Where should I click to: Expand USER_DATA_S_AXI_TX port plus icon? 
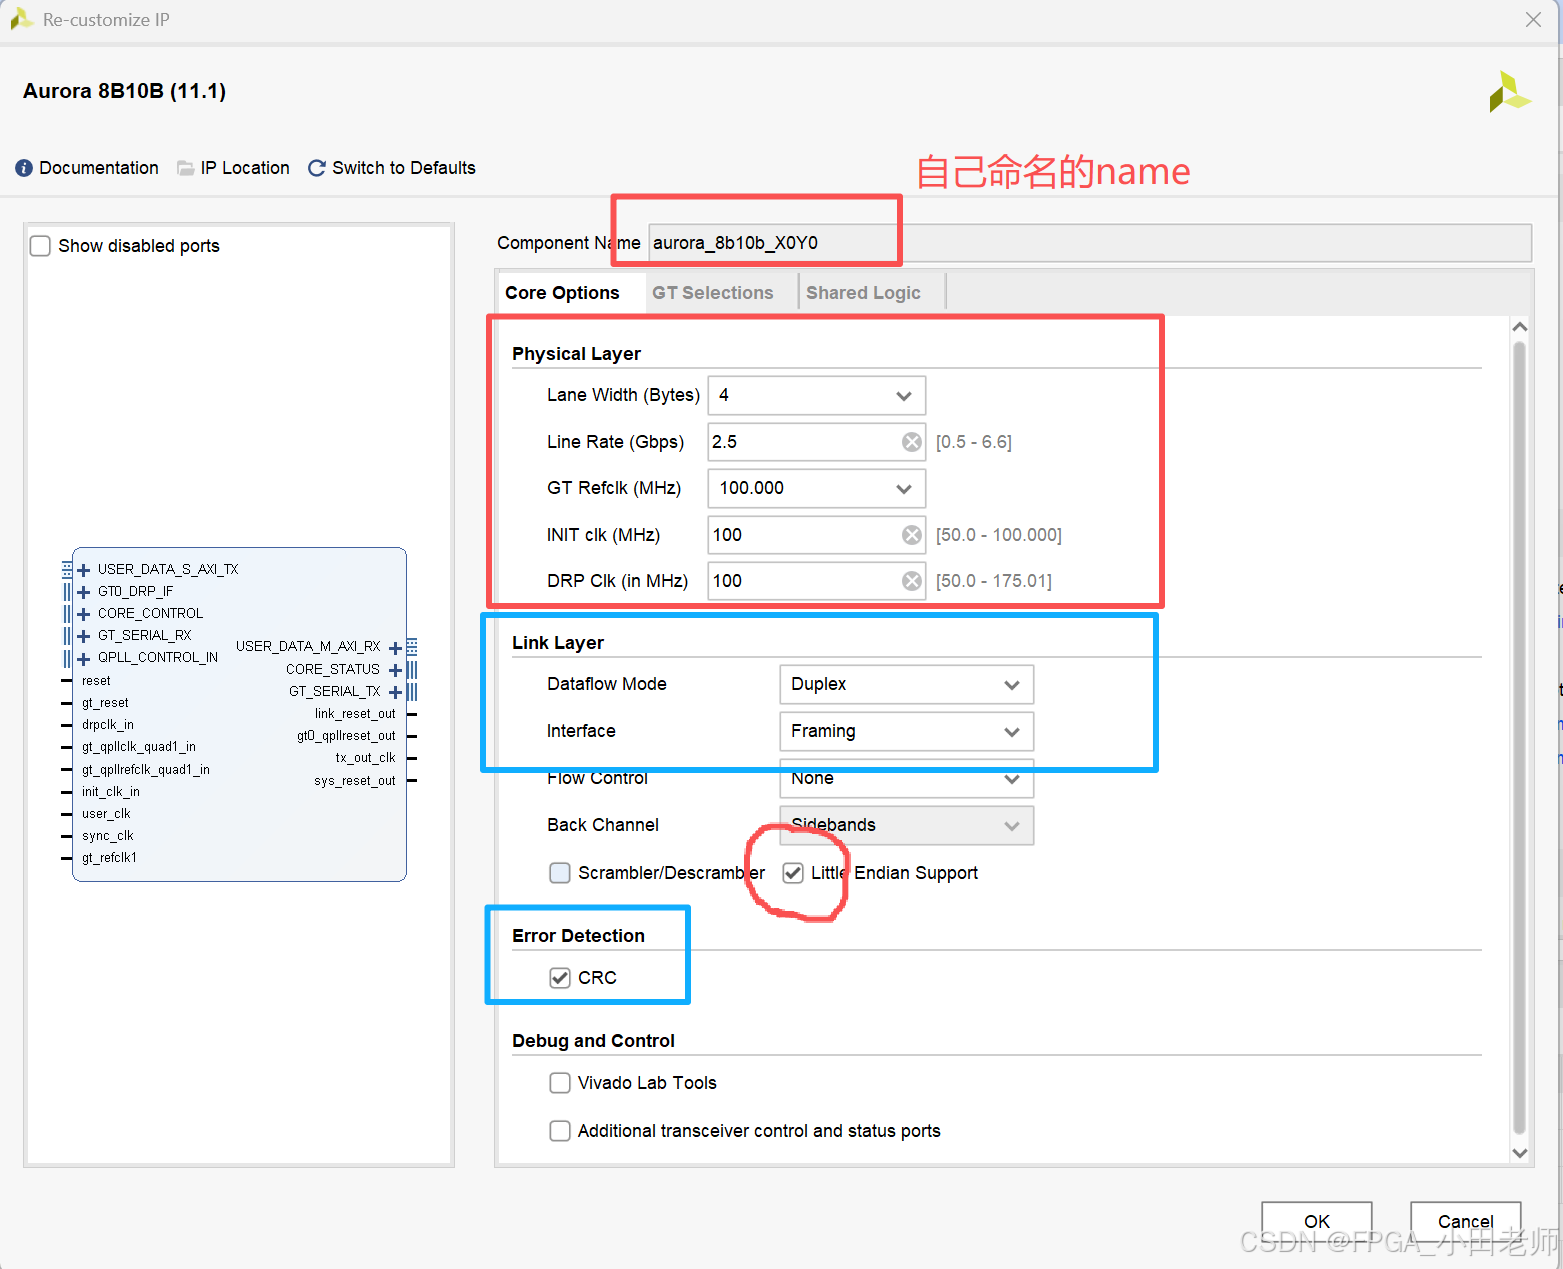[84, 570]
